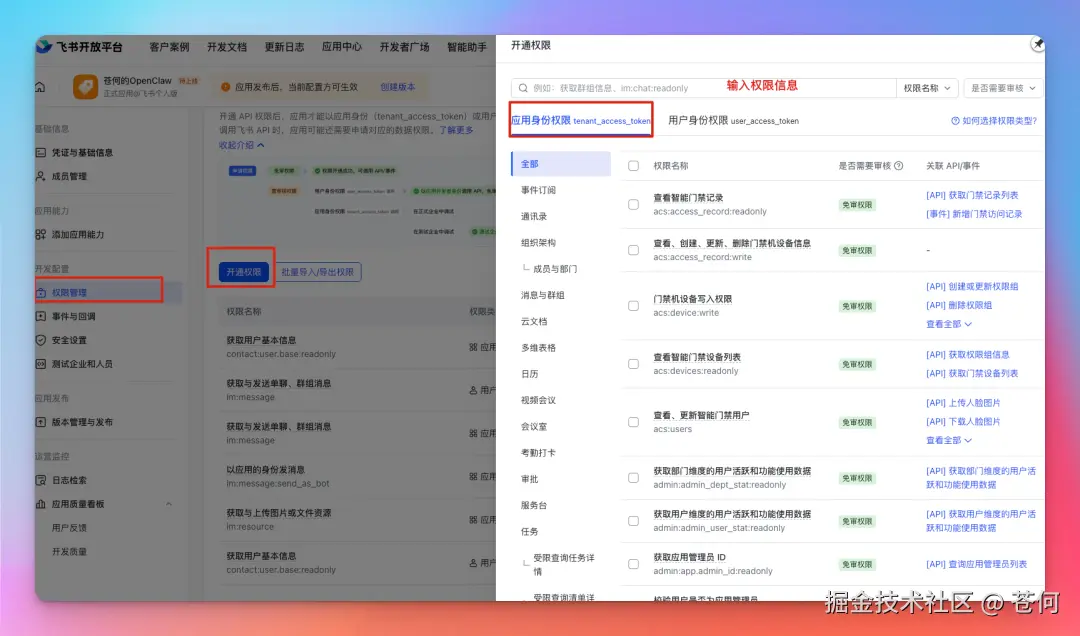
Task: Select the acs:users permission checkbox
Action: coord(633,421)
